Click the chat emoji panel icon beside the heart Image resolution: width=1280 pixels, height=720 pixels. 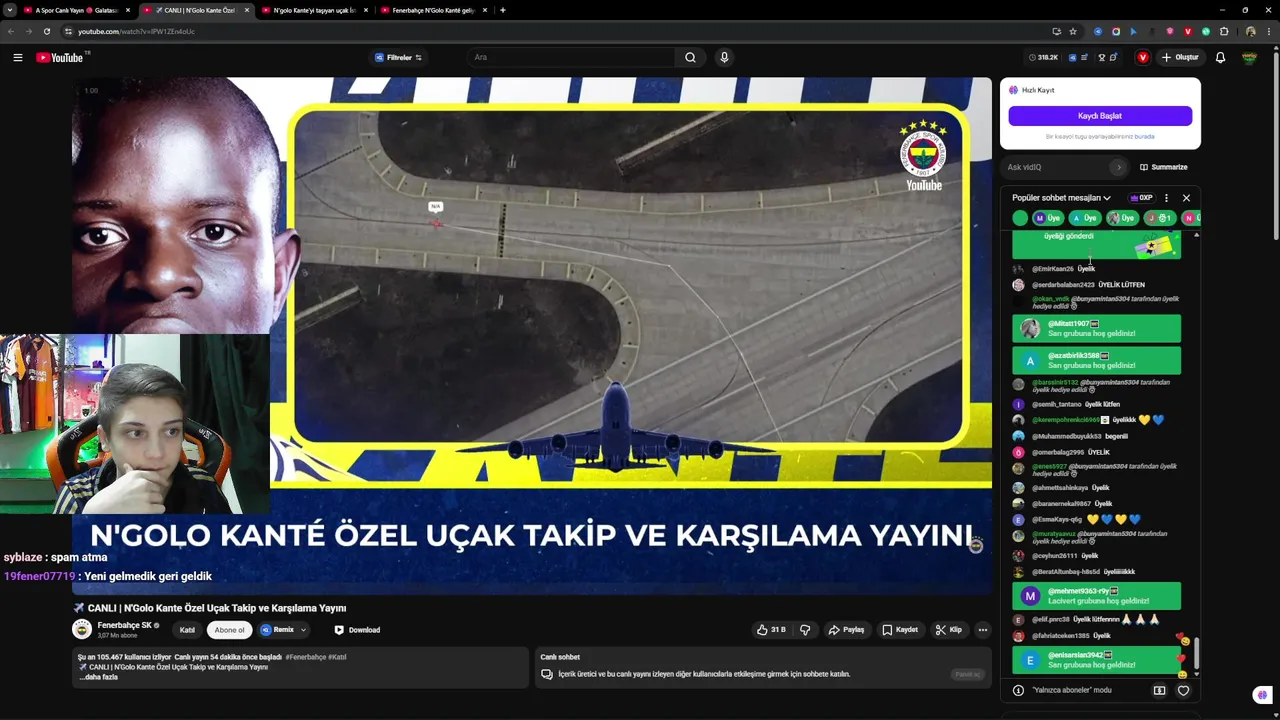(1159, 690)
